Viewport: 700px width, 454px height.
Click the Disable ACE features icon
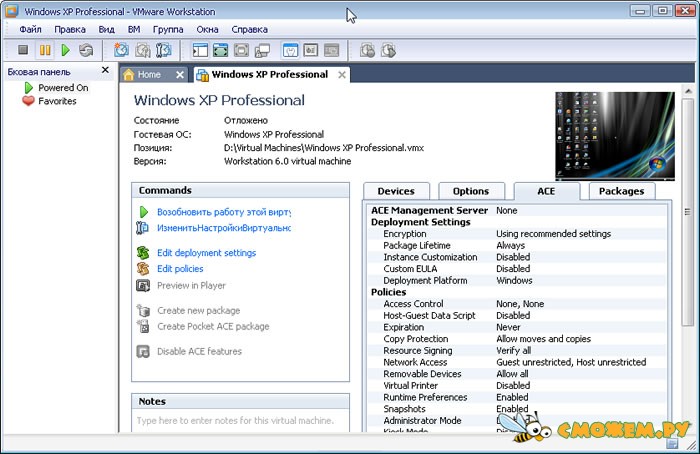(143, 351)
